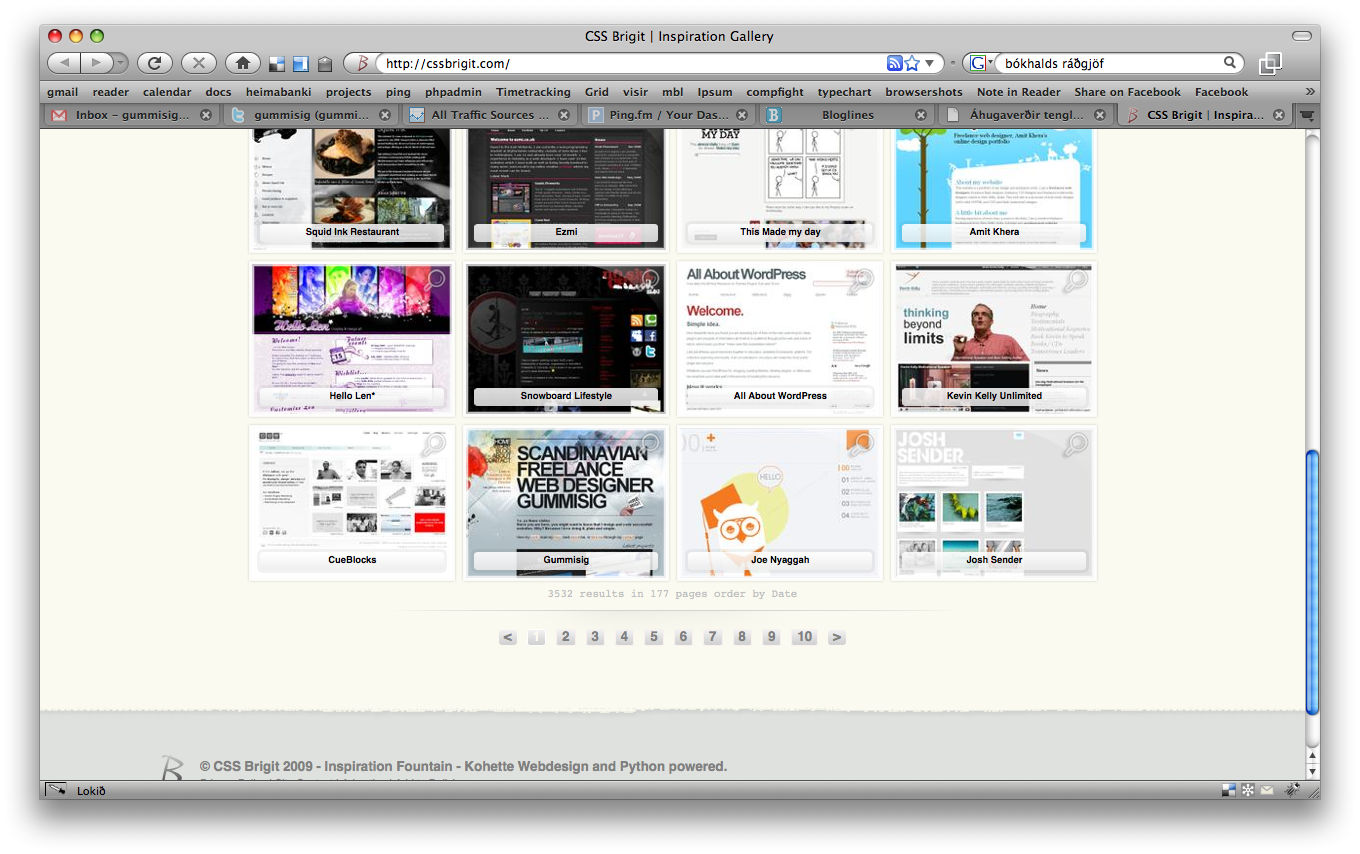The height and width of the screenshot is (854, 1360).
Task: Click the Squid Ink Restaurant label
Action: [352, 232]
